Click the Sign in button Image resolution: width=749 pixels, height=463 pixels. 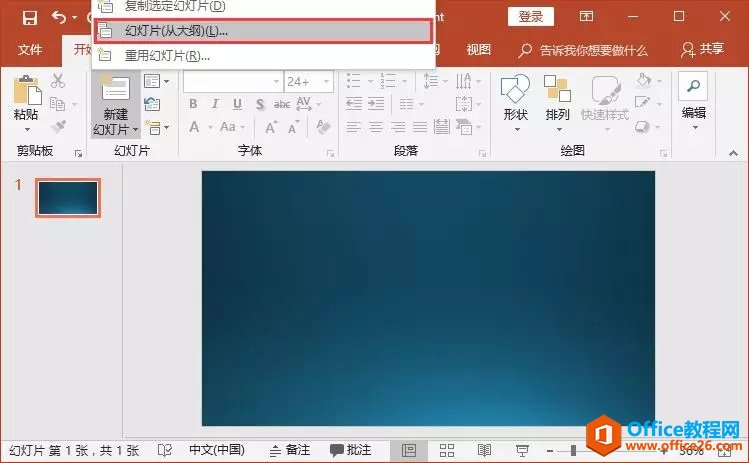coord(531,17)
